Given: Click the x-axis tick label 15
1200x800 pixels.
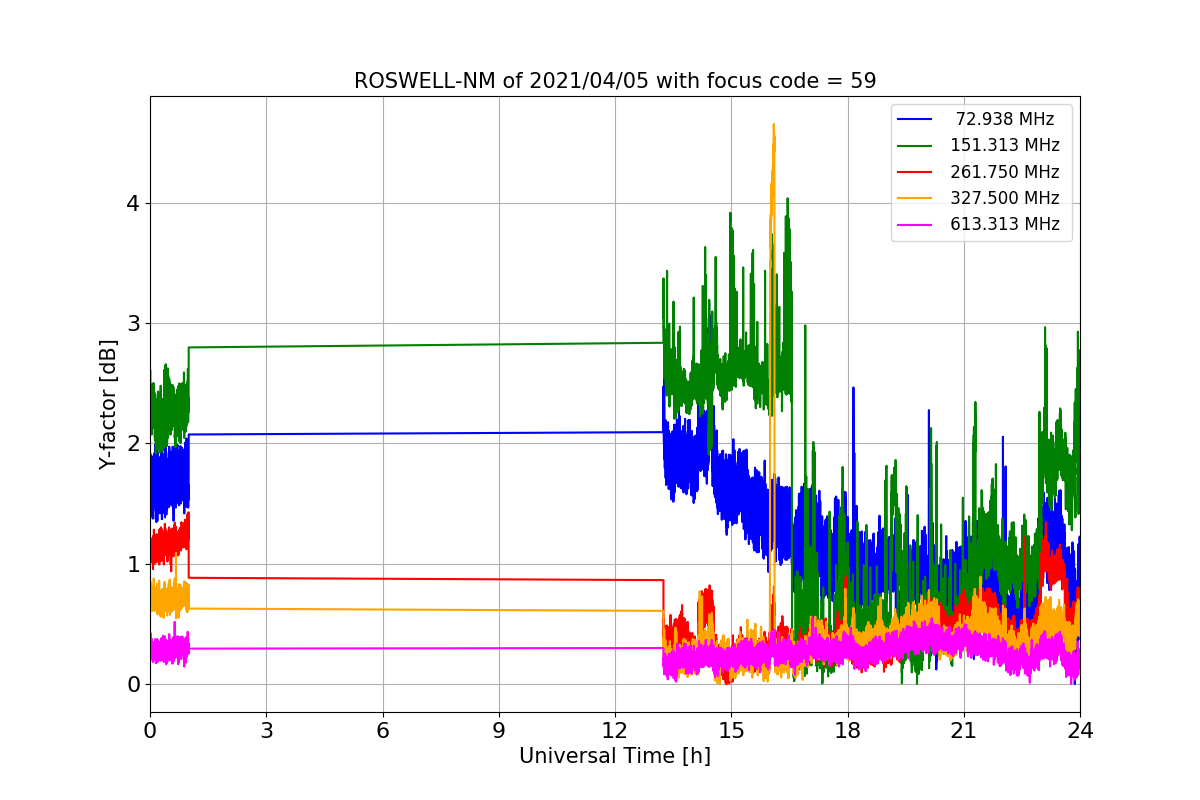Looking at the screenshot, I should point(731,730).
